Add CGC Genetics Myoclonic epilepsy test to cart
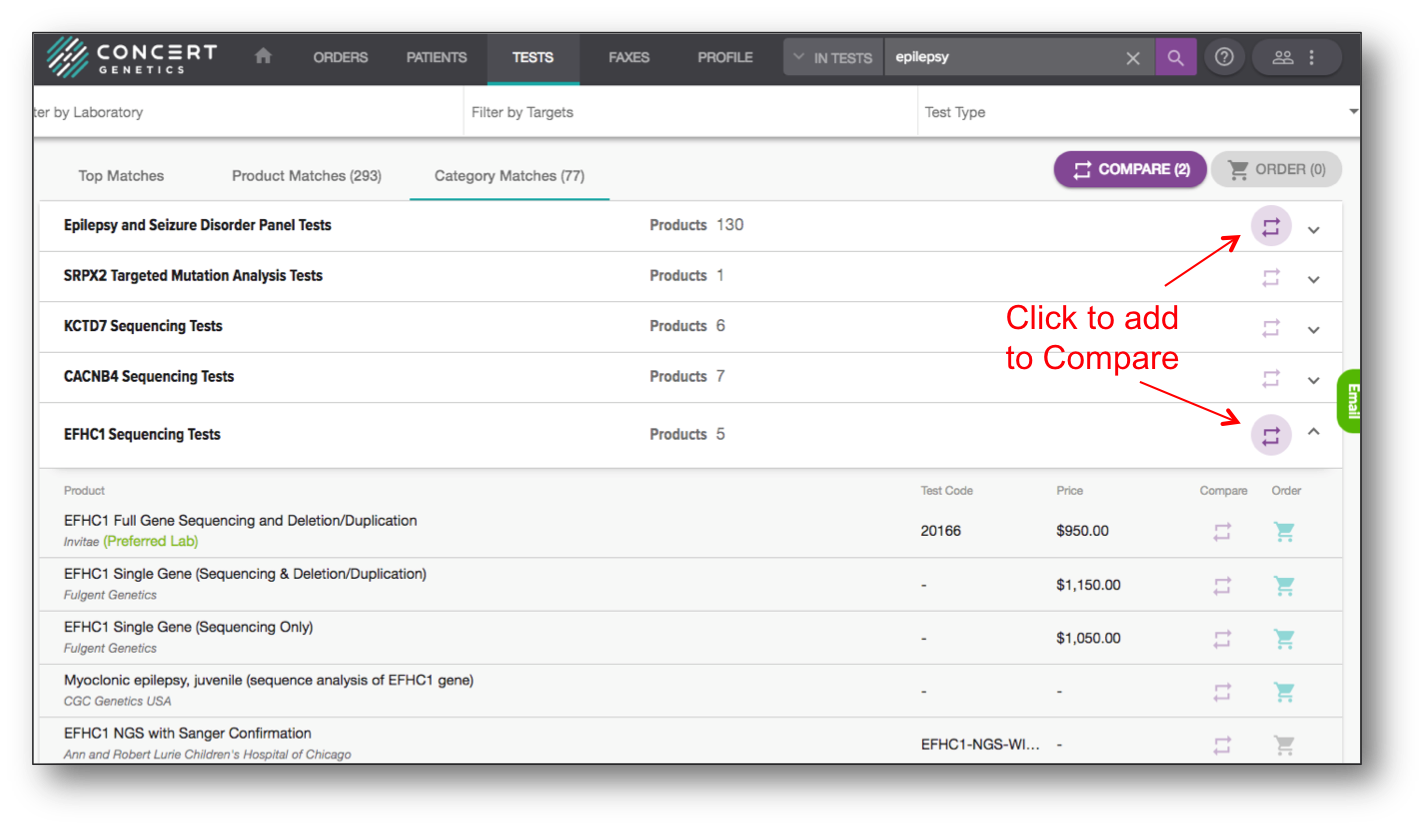 pos(1284,691)
